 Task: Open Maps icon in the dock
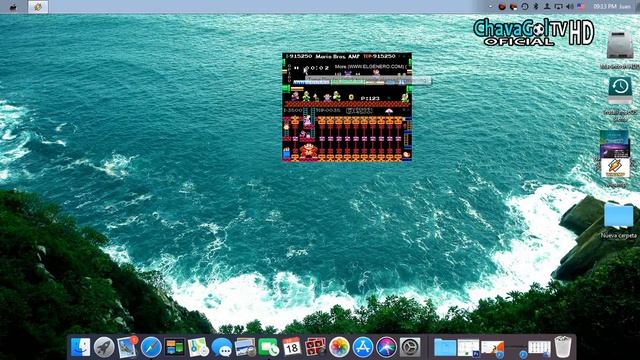(198, 347)
